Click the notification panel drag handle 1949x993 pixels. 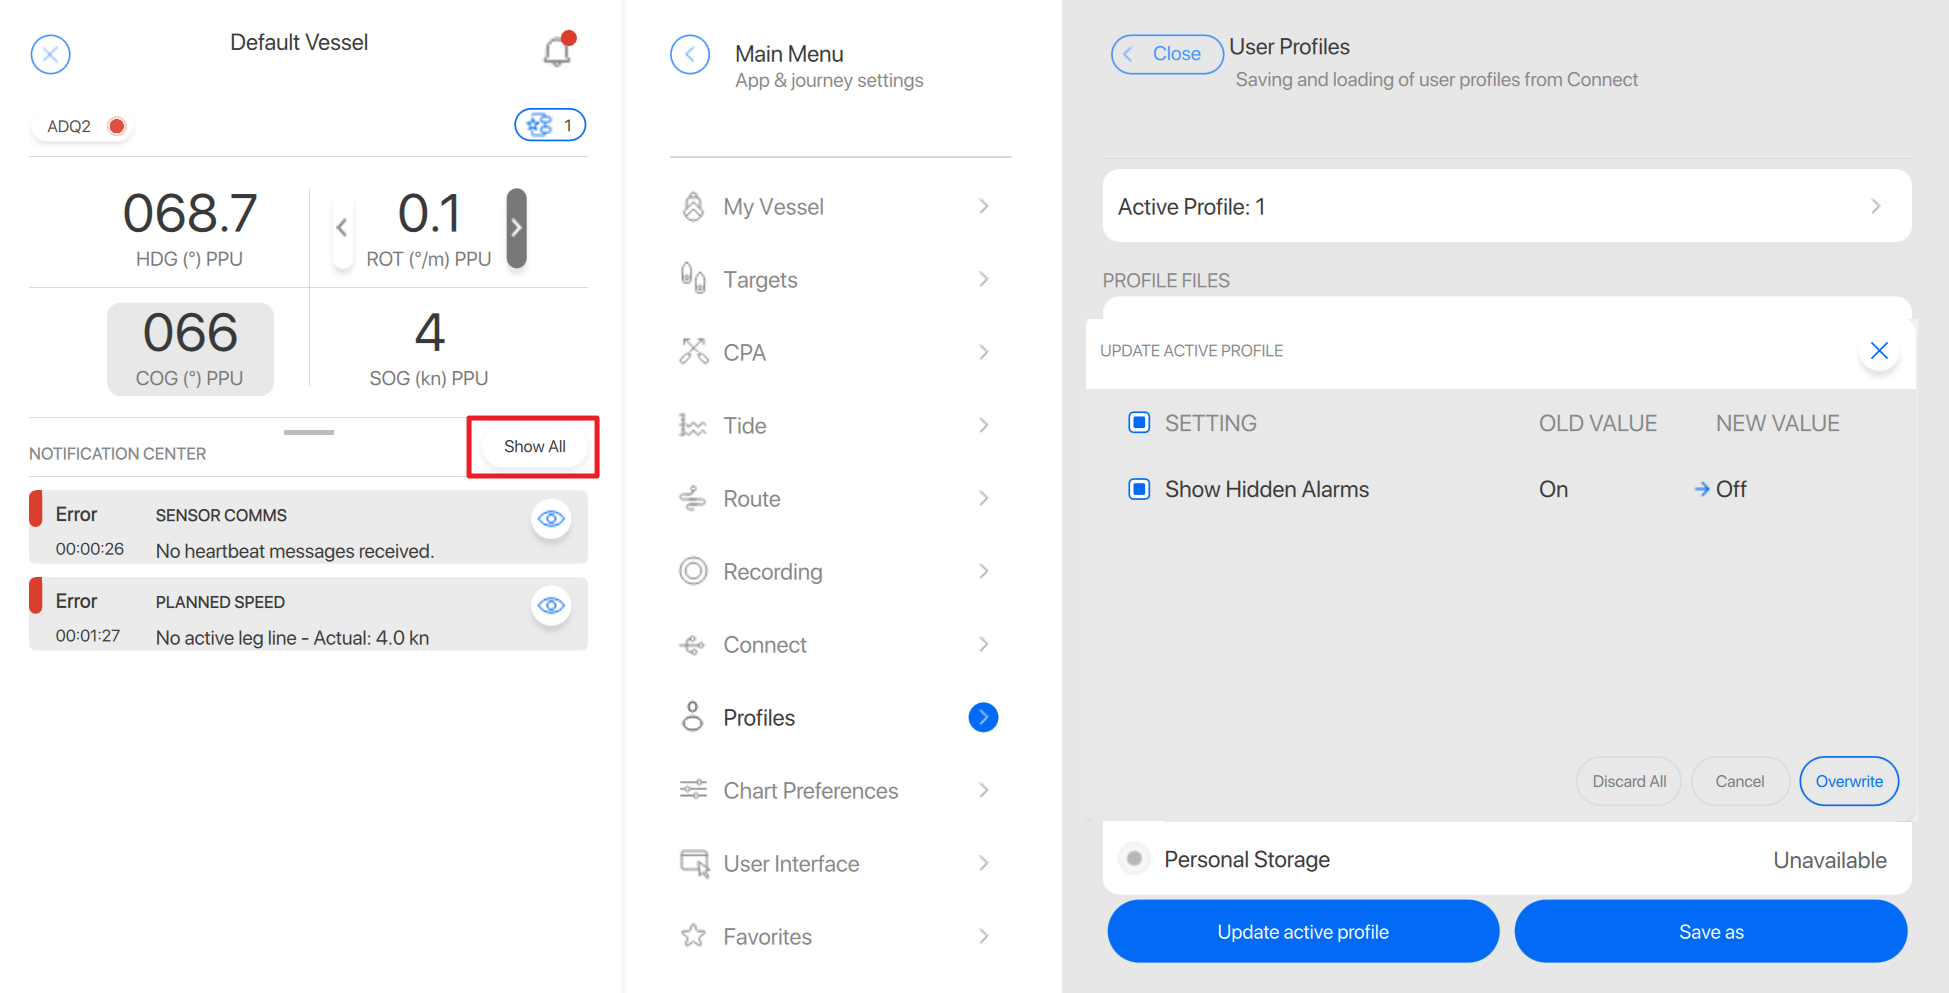(309, 432)
